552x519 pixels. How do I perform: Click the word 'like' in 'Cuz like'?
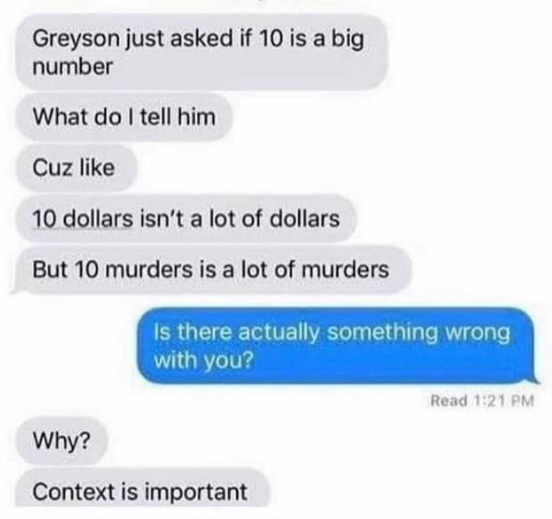[x=98, y=168]
